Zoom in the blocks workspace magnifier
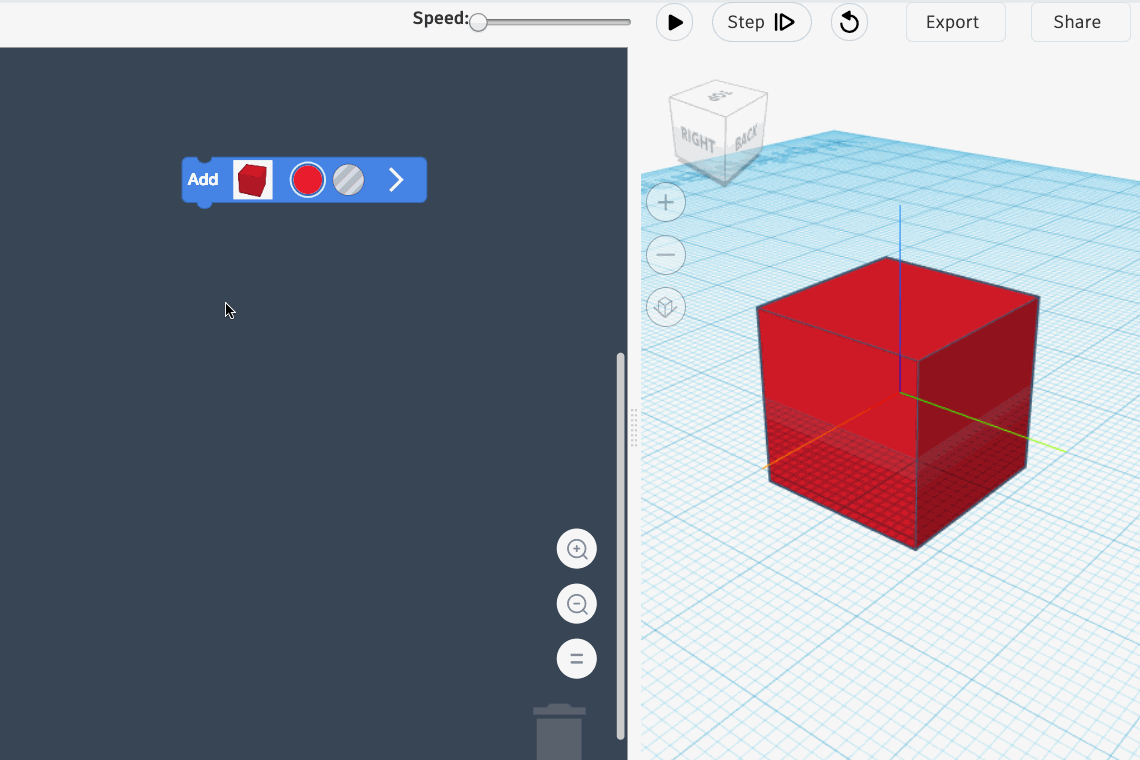This screenshot has height=760, width=1140. pyautogui.click(x=577, y=549)
